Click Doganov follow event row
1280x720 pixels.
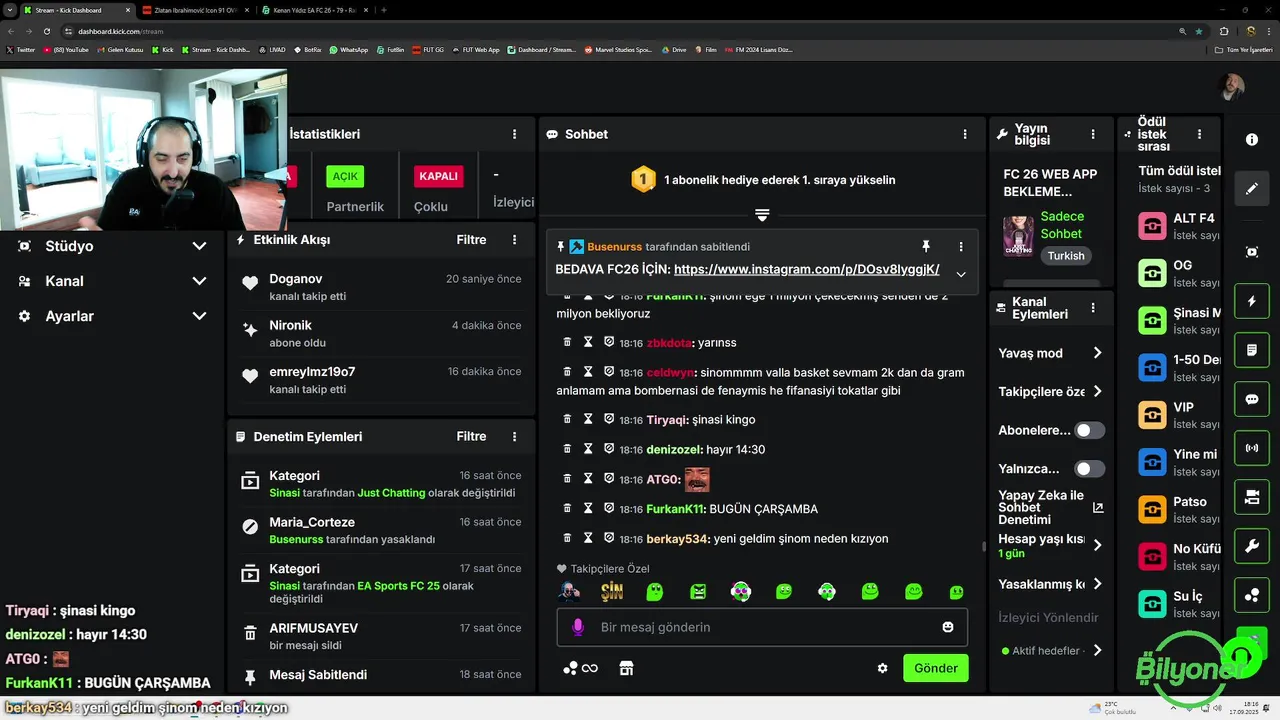pos(381,287)
